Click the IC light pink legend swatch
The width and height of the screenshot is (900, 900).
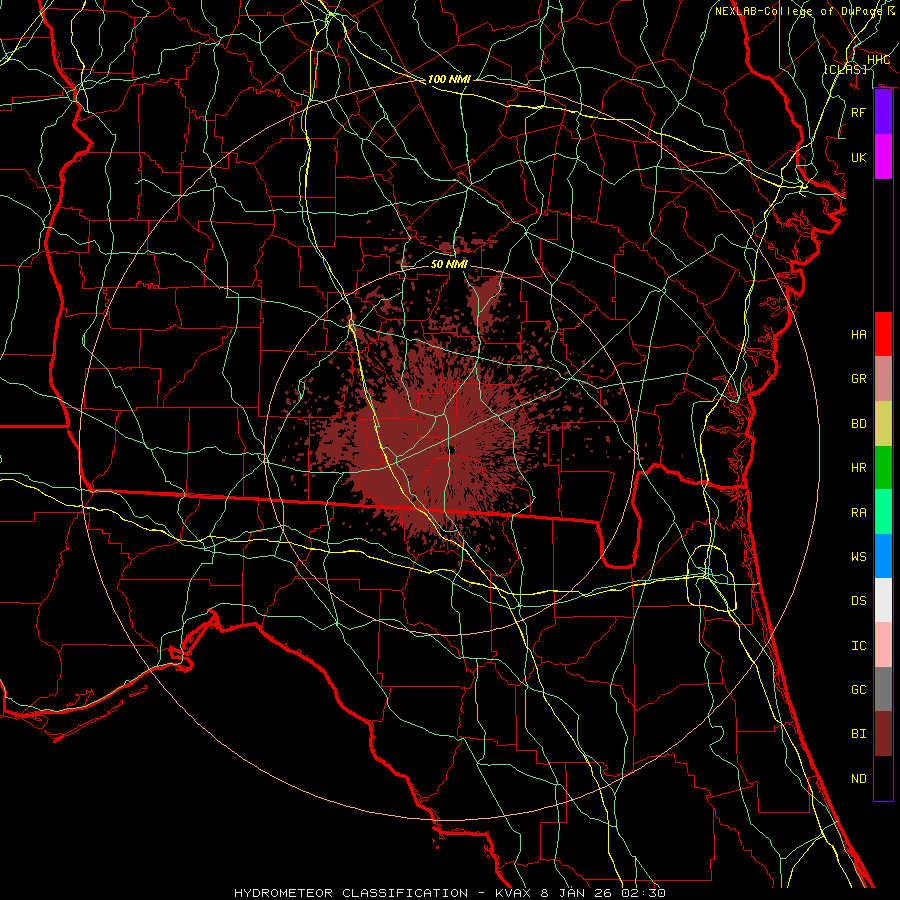coord(883,645)
